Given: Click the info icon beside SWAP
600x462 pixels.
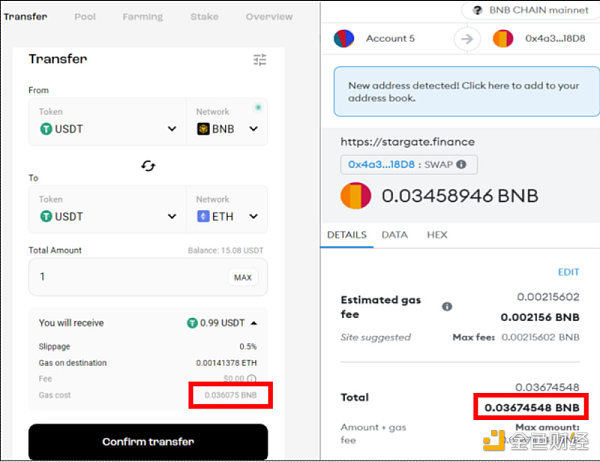Looking at the screenshot, I should pyautogui.click(x=461, y=165).
